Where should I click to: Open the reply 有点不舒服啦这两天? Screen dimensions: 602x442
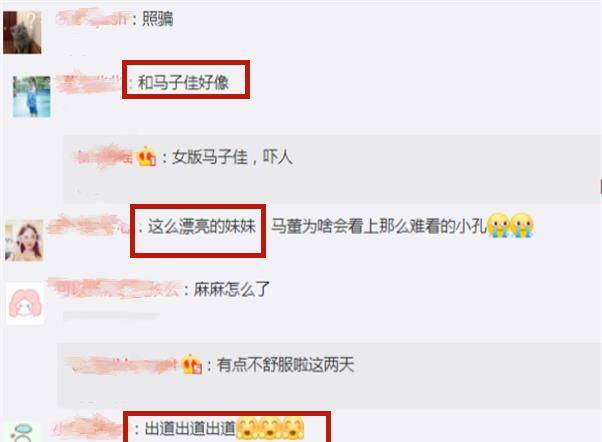285,364
